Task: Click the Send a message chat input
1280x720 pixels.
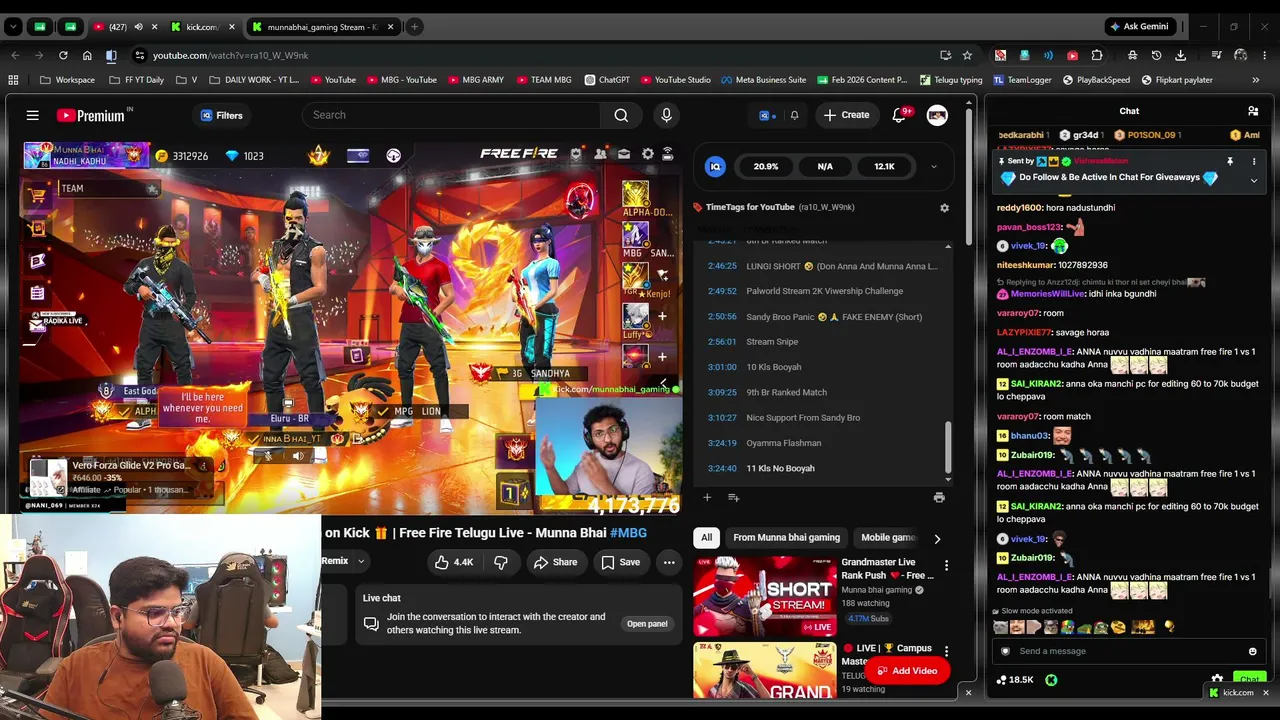Action: (x=1127, y=651)
